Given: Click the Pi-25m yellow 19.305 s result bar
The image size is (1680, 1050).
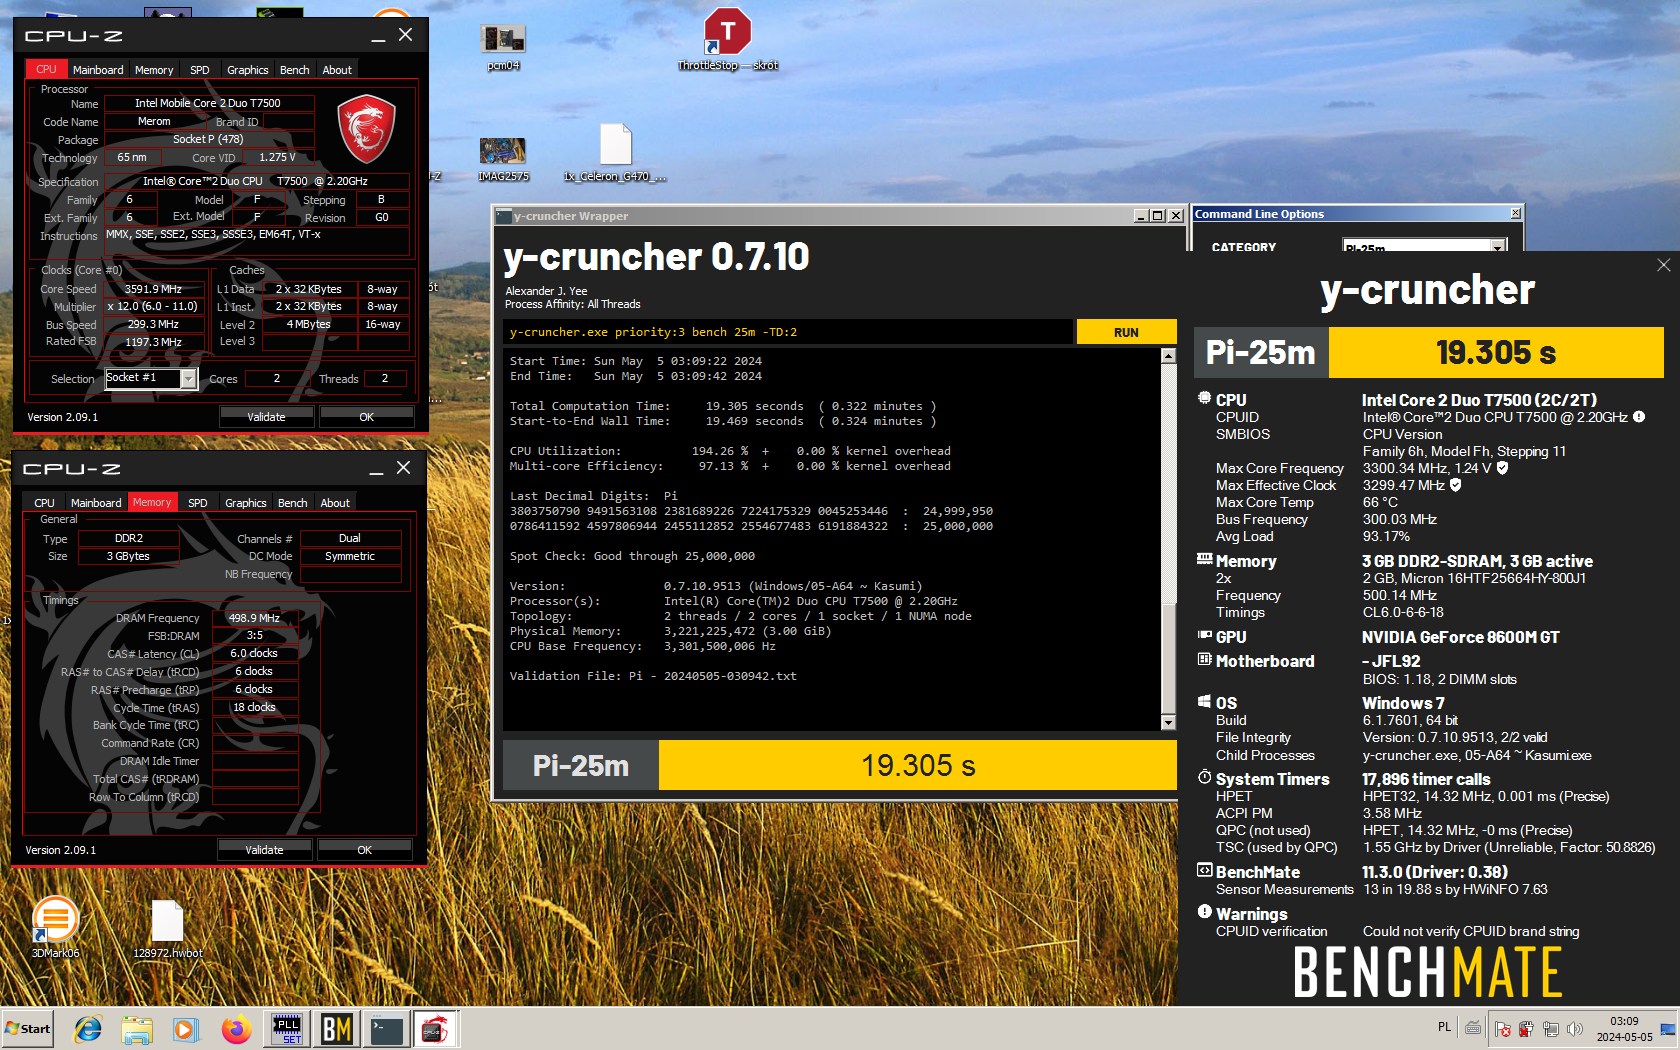Looking at the screenshot, I should pyautogui.click(x=918, y=765).
